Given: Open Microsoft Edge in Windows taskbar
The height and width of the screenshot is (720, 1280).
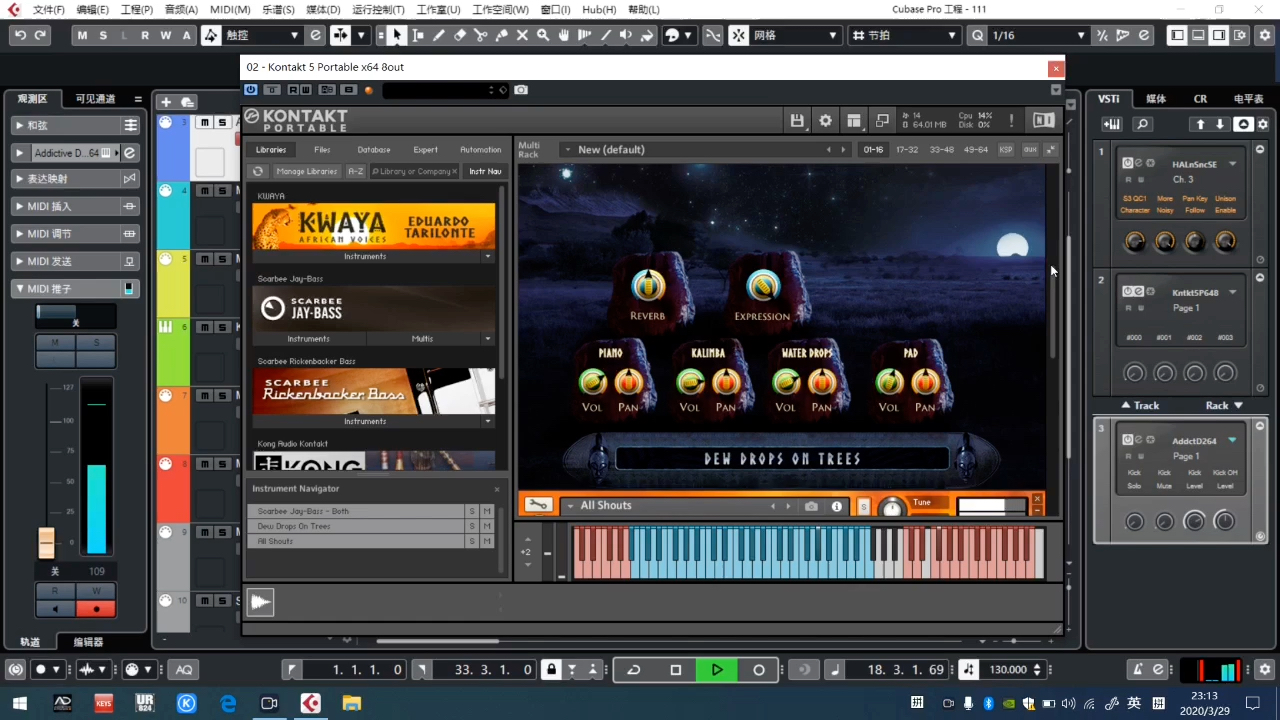Looking at the screenshot, I should 228,704.
